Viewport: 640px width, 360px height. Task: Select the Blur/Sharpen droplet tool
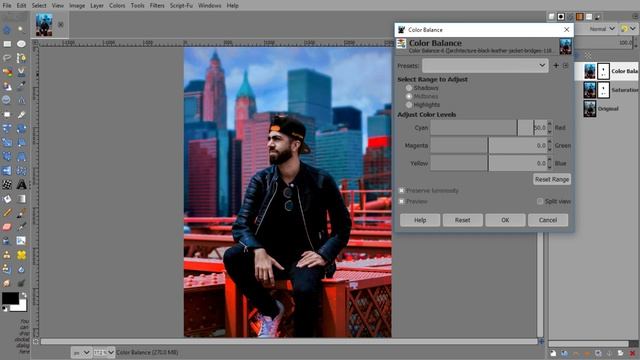(x=21, y=269)
